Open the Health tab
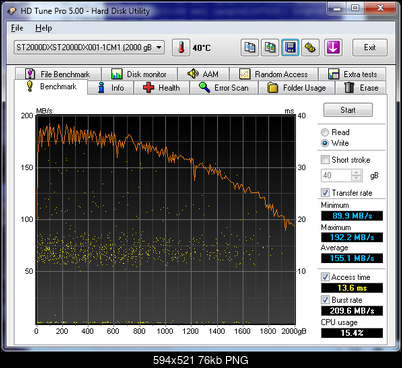The width and height of the screenshot is (402, 368). click(161, 88)
